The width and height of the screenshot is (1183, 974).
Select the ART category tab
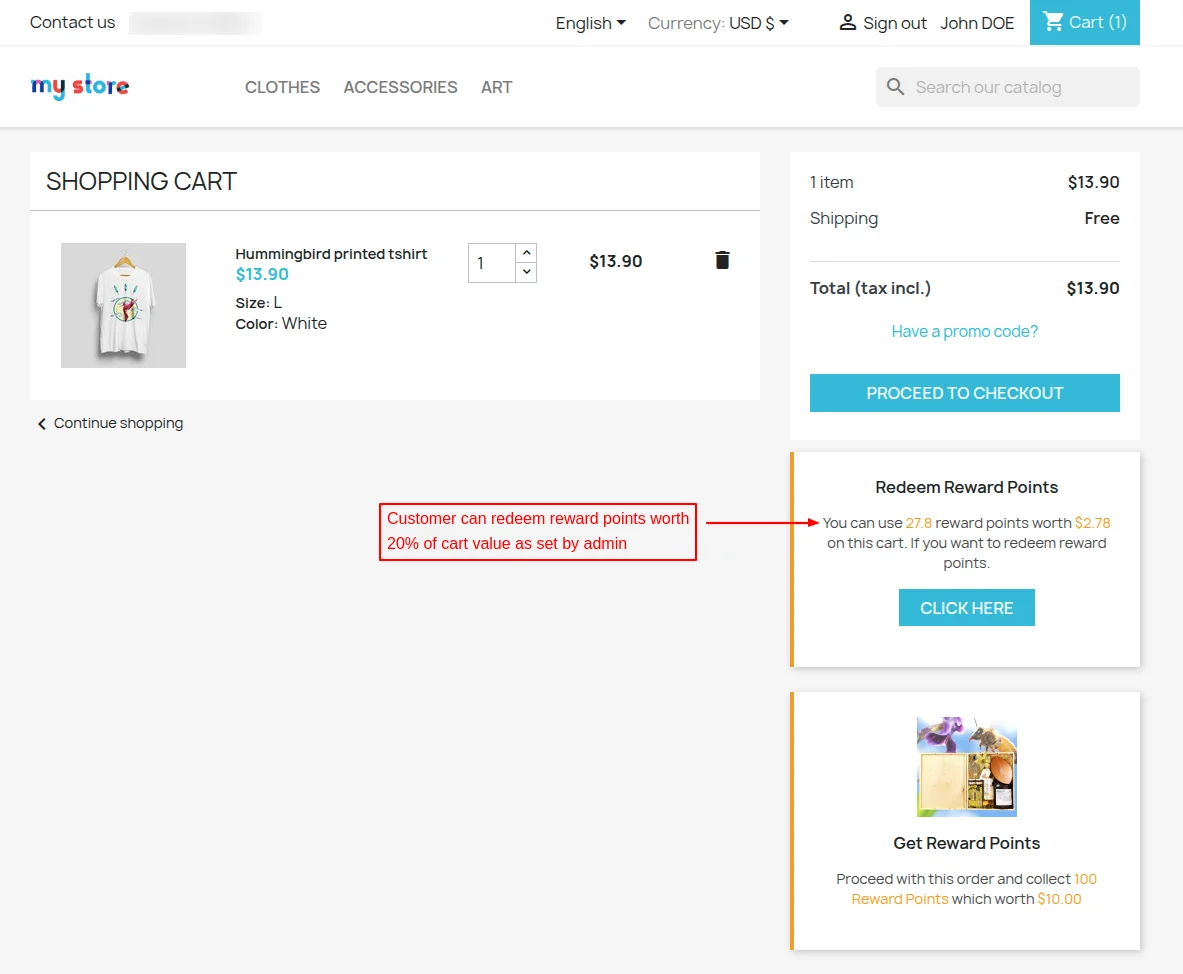pyautogui.click(x=496, y=87)
